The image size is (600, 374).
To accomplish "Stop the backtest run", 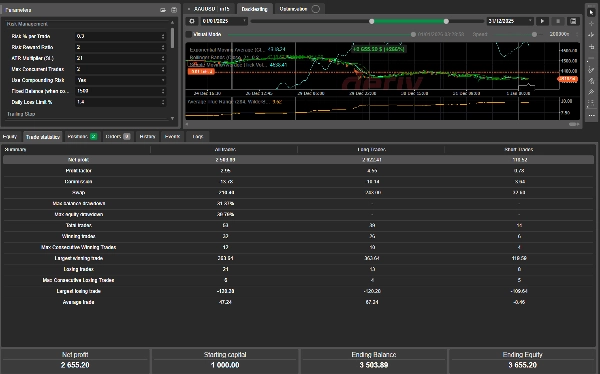I will point(558,21).
